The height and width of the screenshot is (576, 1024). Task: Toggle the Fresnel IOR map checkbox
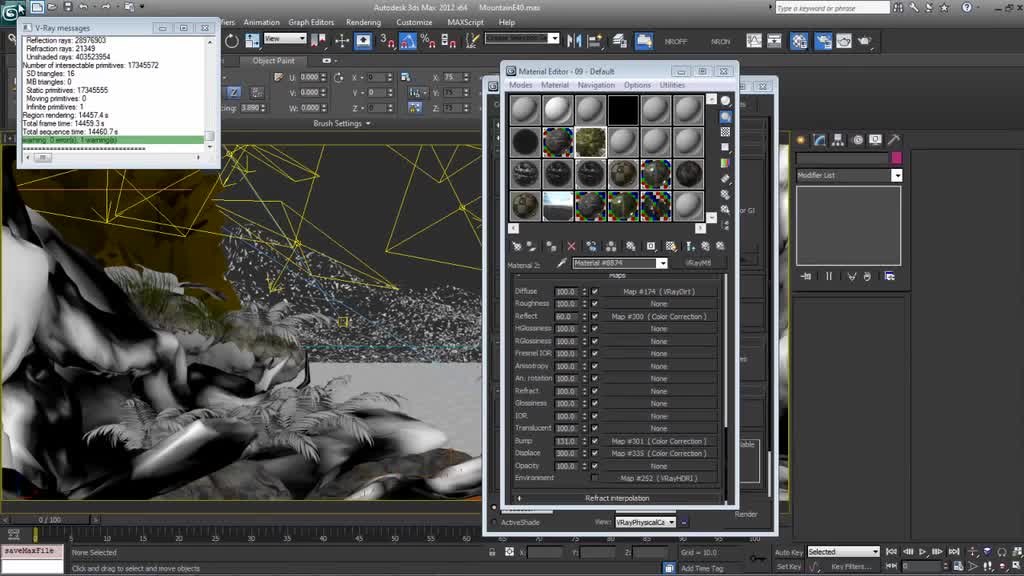[x=594, y=353]
